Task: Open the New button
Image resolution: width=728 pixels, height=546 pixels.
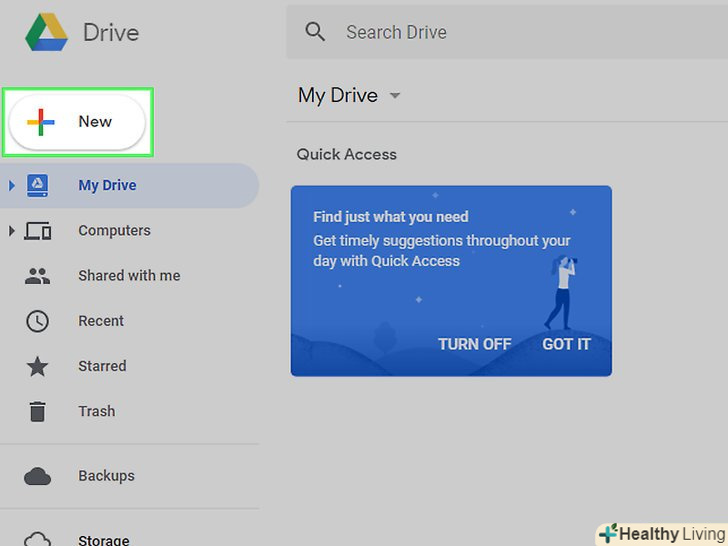Action: [x=77, y=122]
